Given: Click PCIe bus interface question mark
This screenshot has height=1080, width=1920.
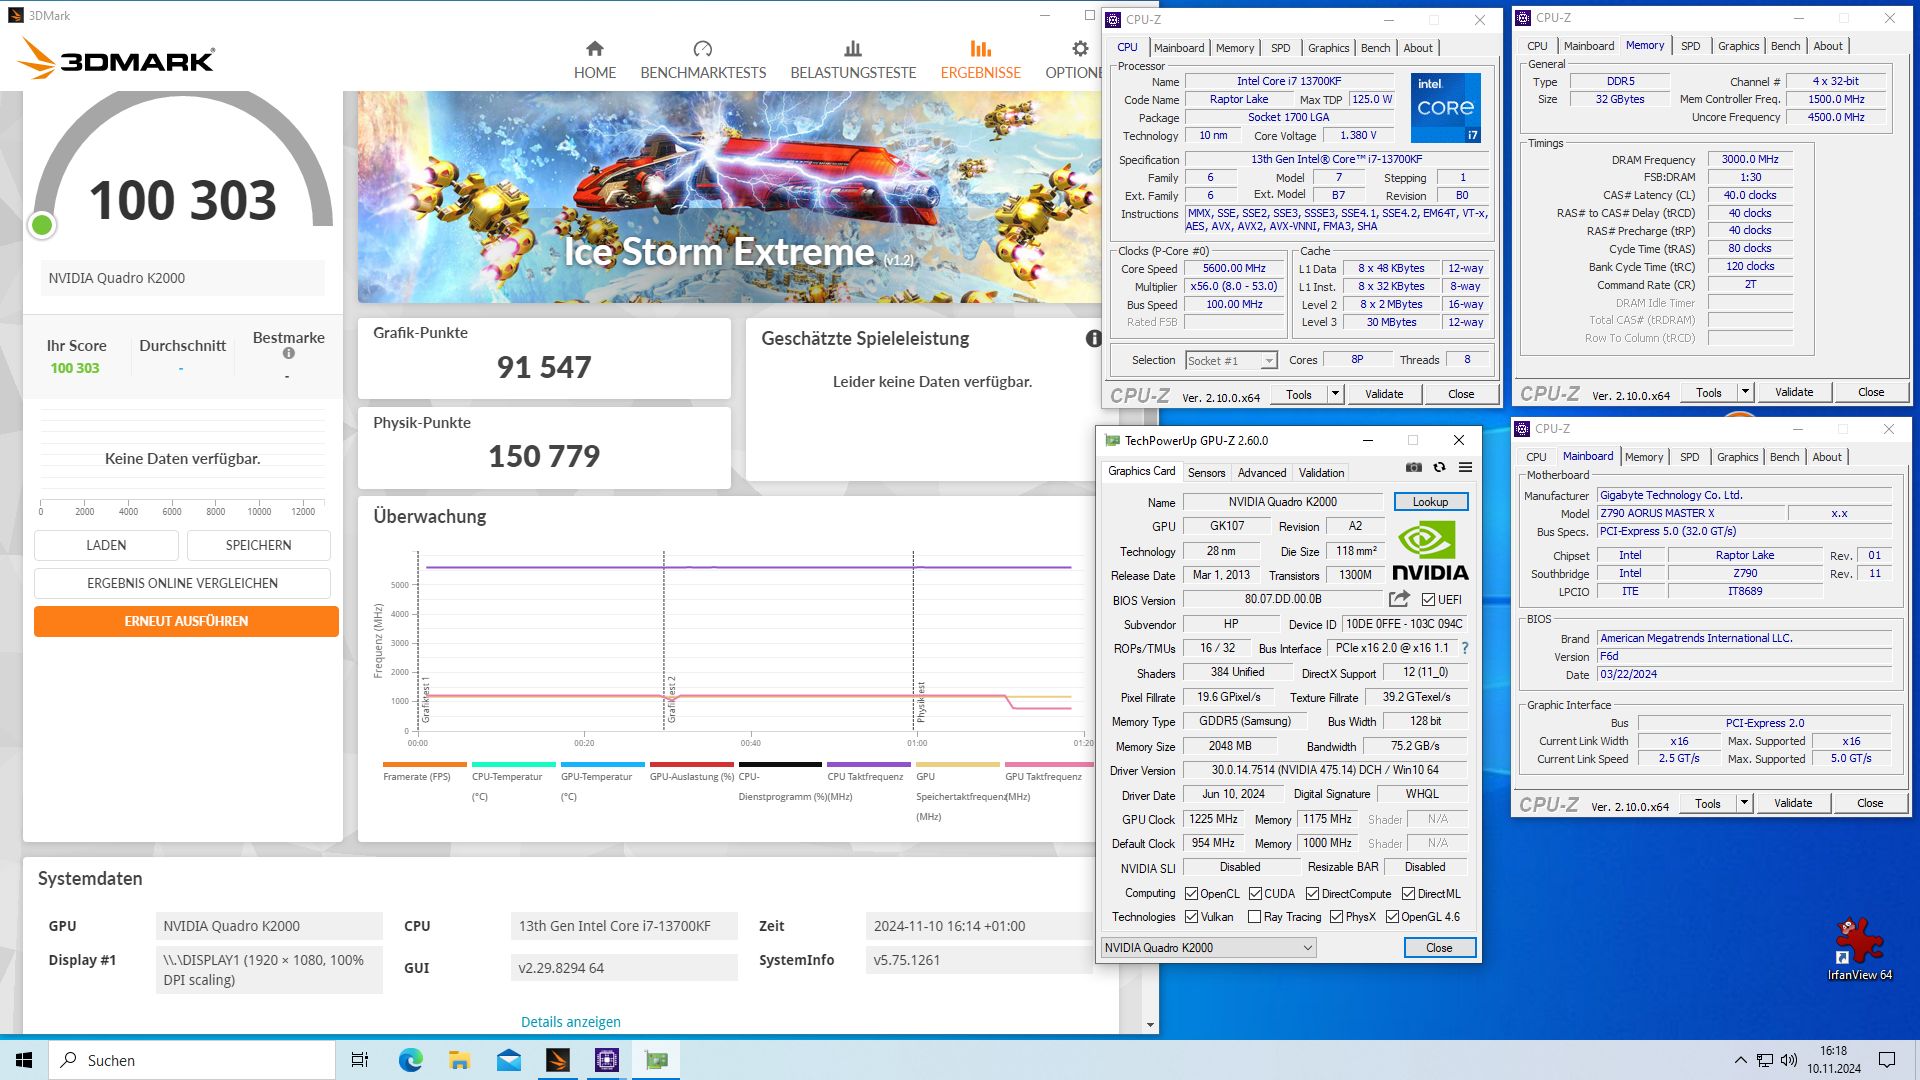Looking at the screenshot, I should [1465, 648].
